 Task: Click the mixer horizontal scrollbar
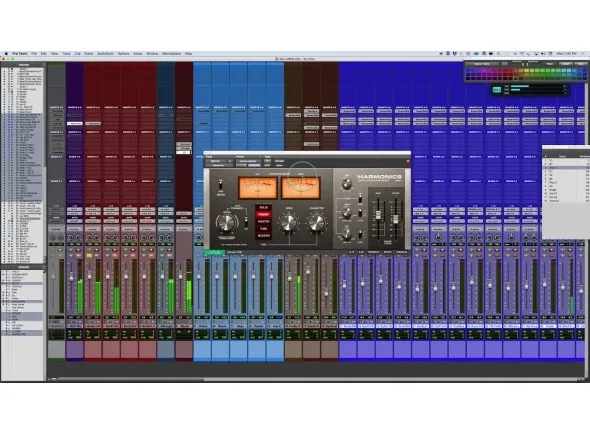[x=318, y=379]
